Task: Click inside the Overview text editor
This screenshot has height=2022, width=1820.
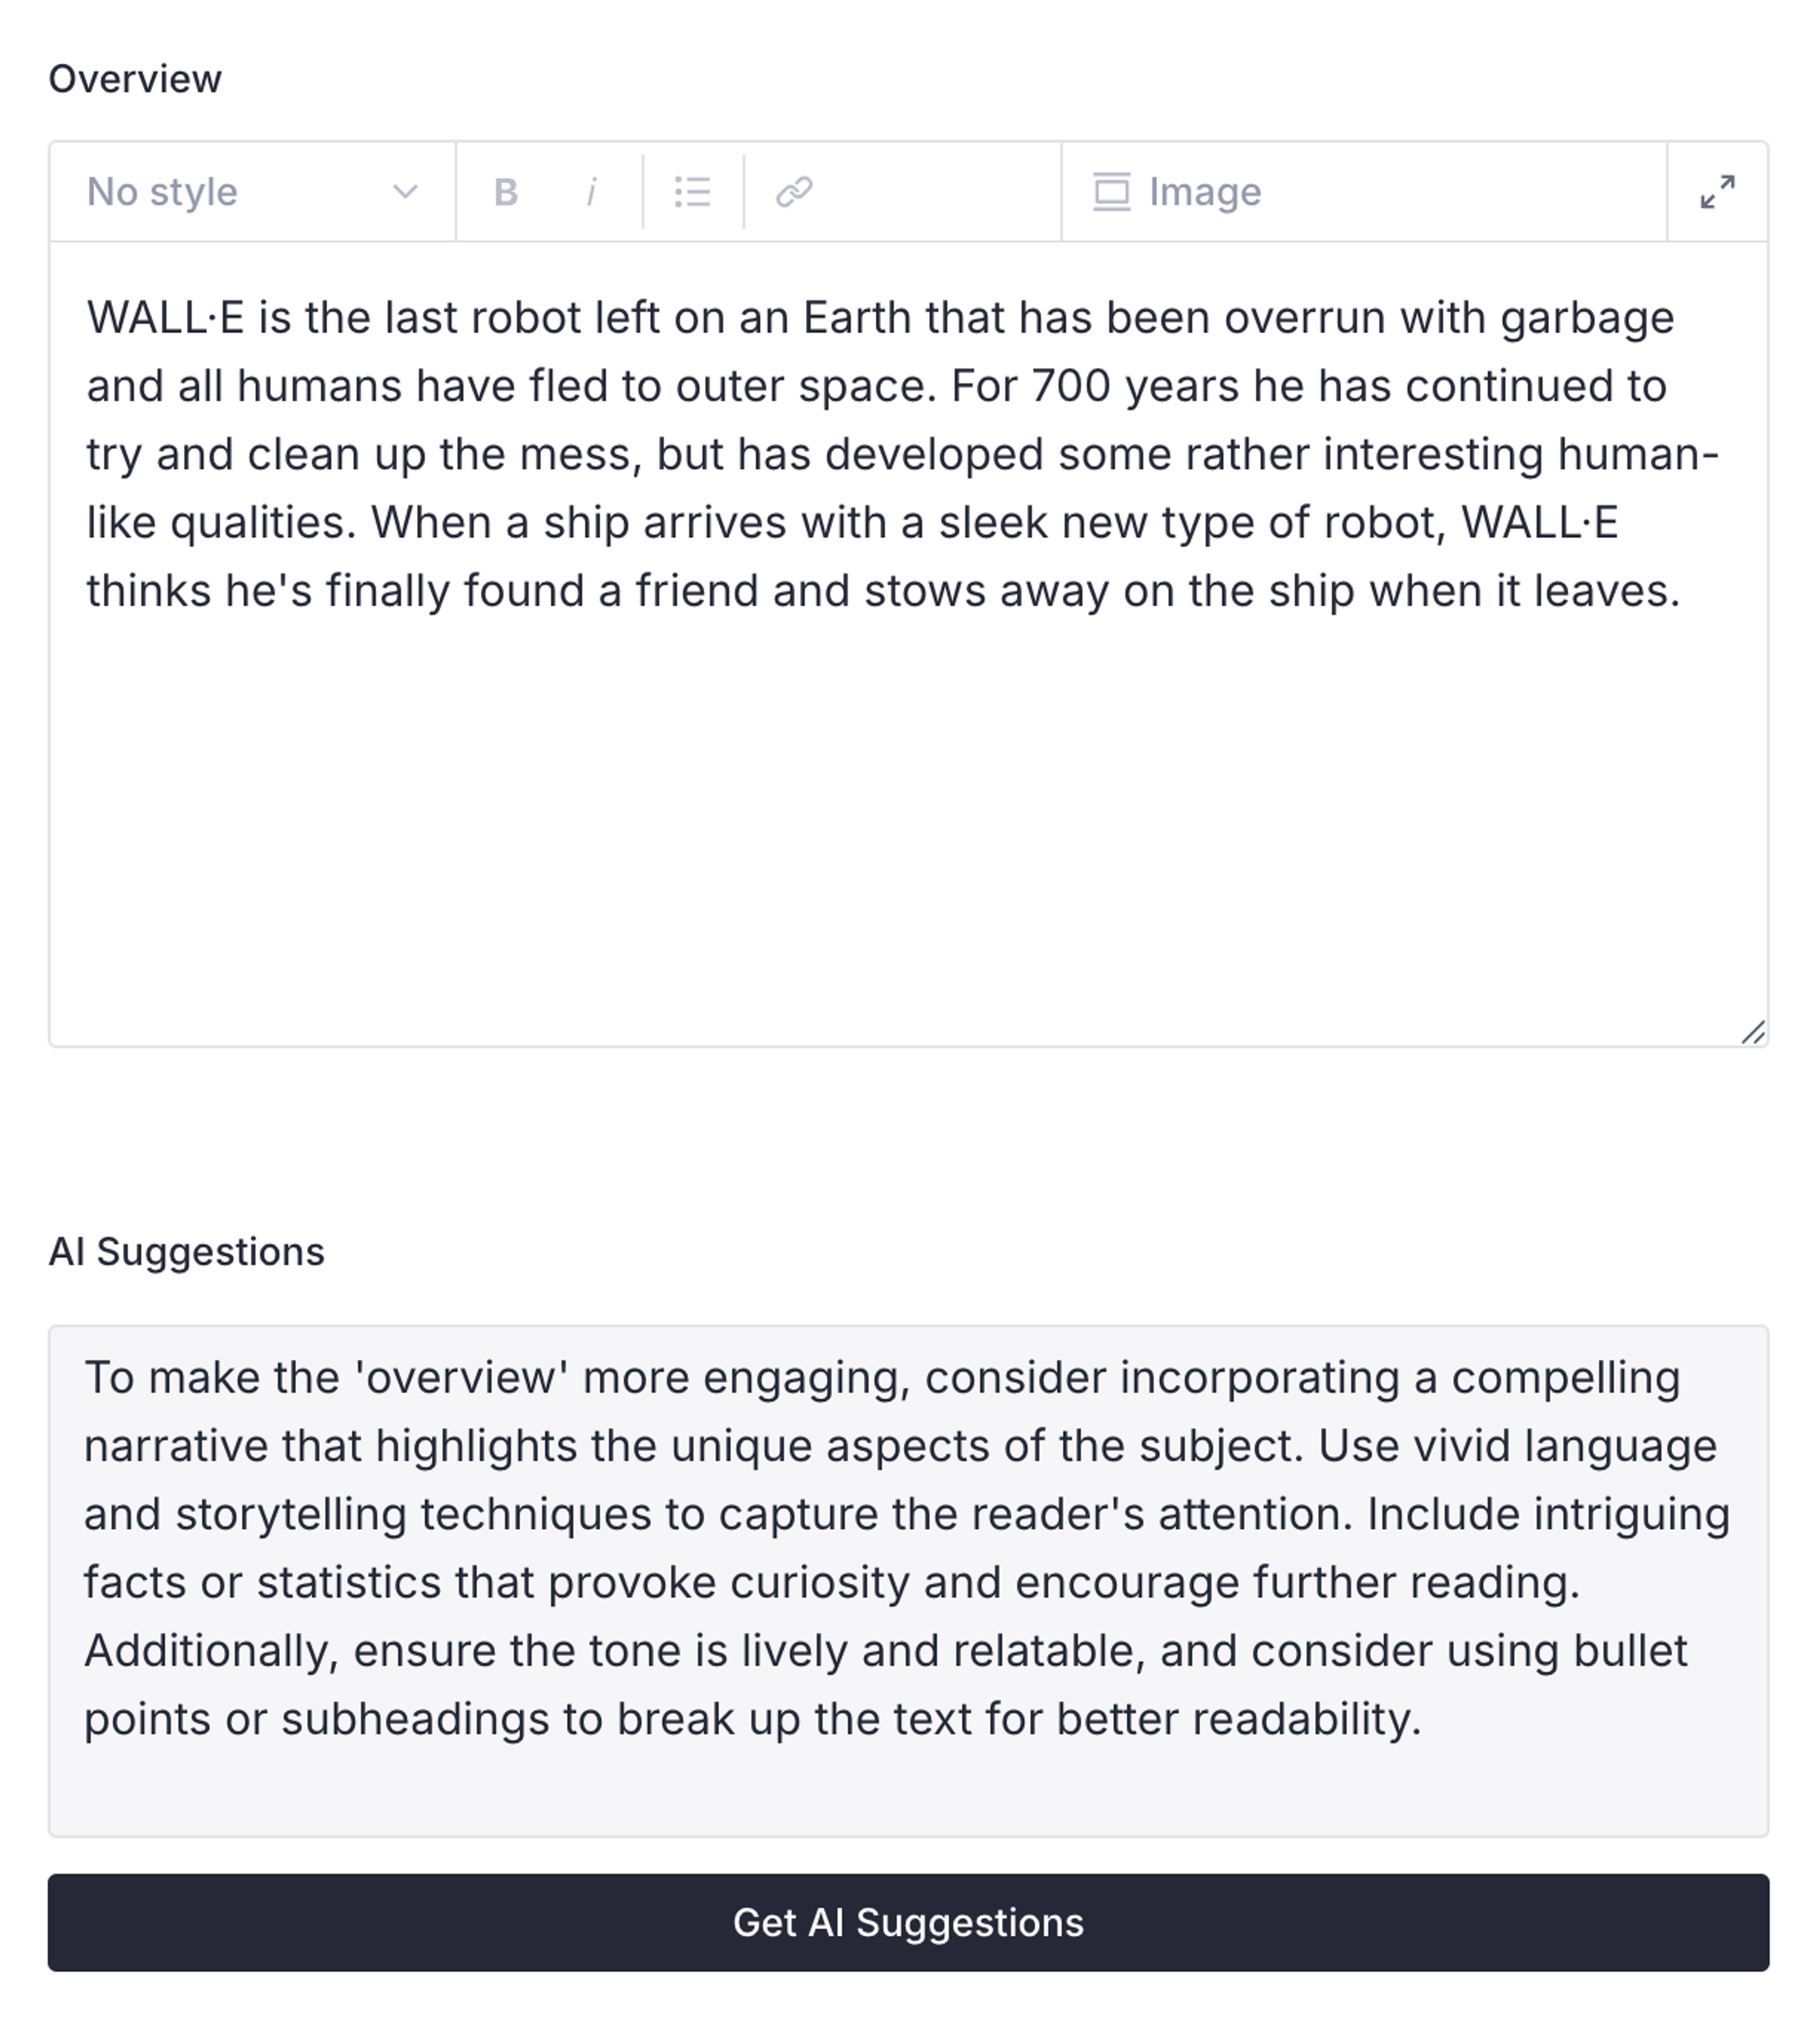Action: (908, 644)
